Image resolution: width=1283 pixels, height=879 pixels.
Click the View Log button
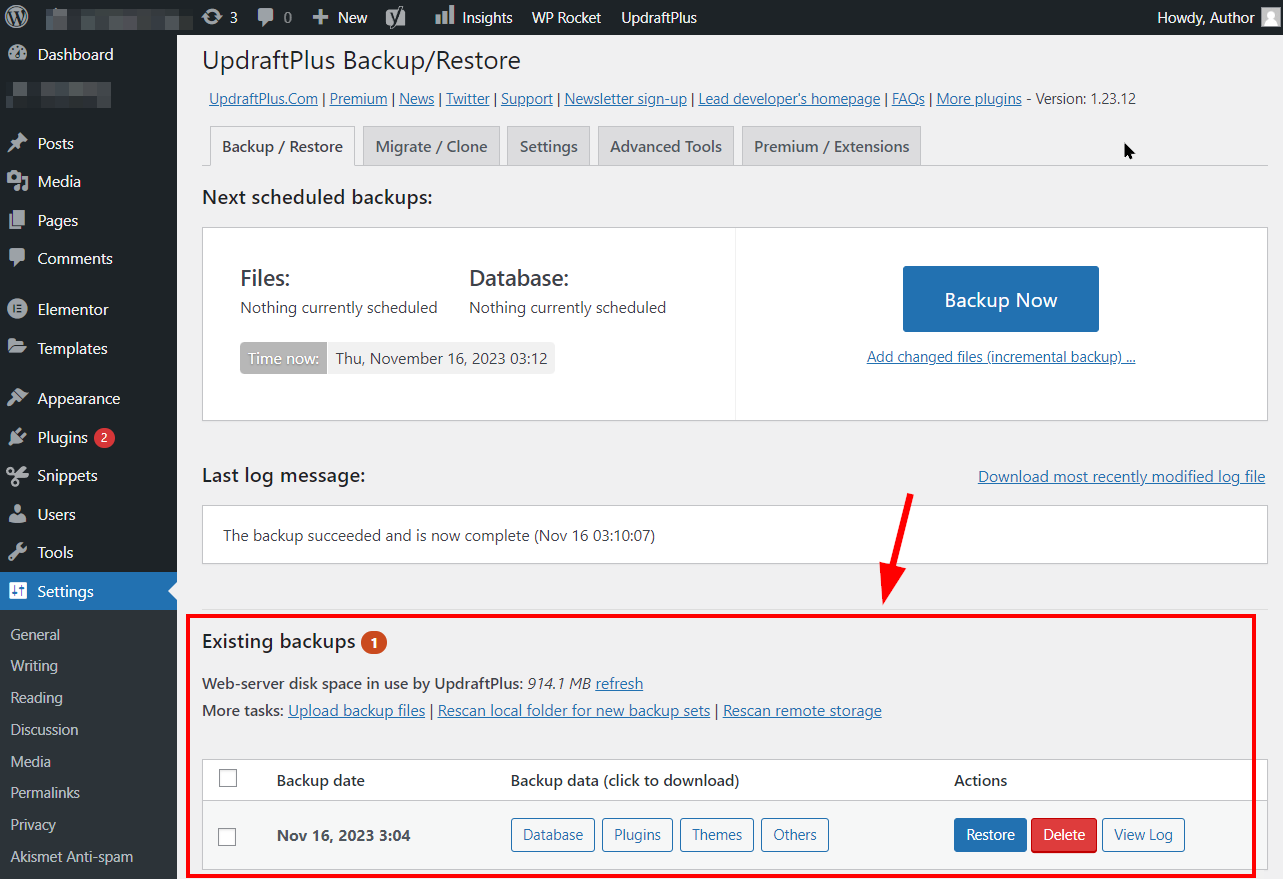tap(1143, 835)
